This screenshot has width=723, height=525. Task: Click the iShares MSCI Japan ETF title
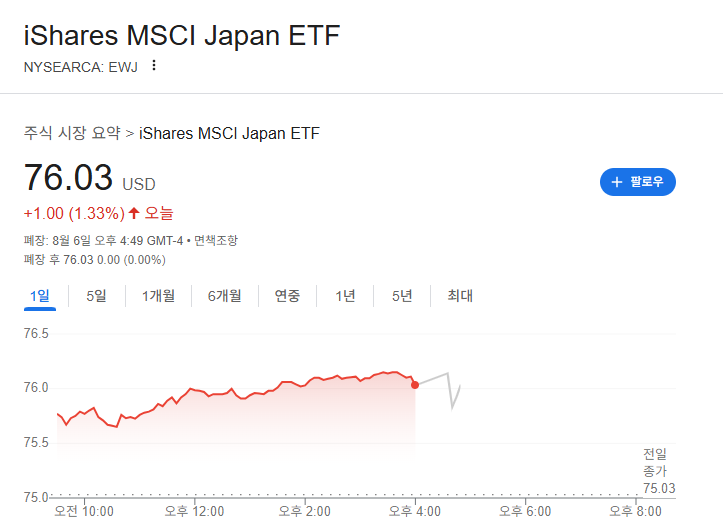click(x=182, y=35)
